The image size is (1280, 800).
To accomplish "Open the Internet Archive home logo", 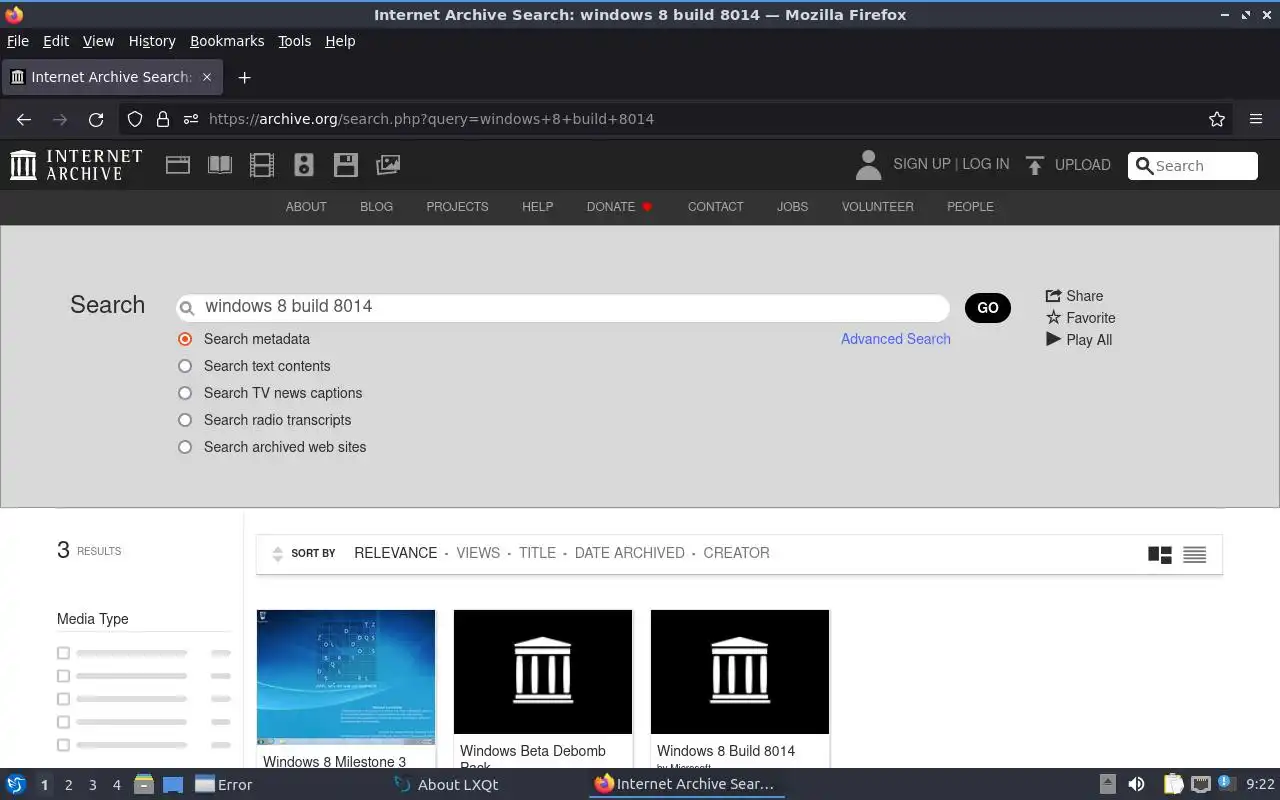I will (x=76, y=165).
